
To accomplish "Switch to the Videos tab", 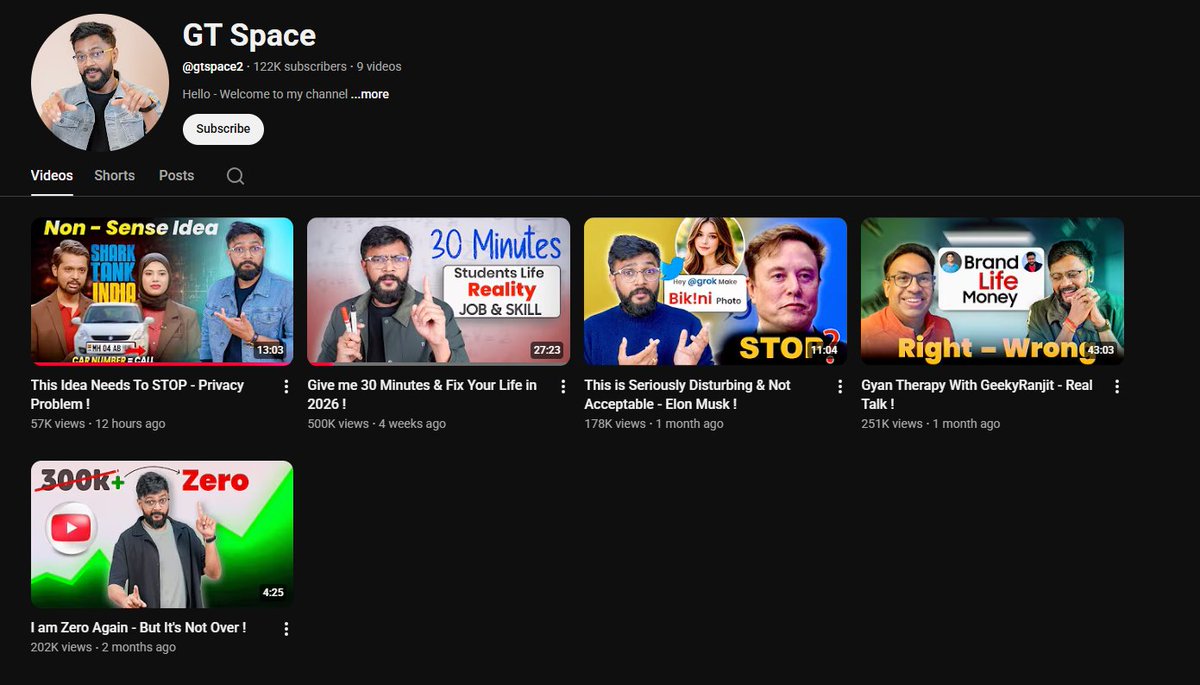I will pyautogui.click(x=52, y=175).
